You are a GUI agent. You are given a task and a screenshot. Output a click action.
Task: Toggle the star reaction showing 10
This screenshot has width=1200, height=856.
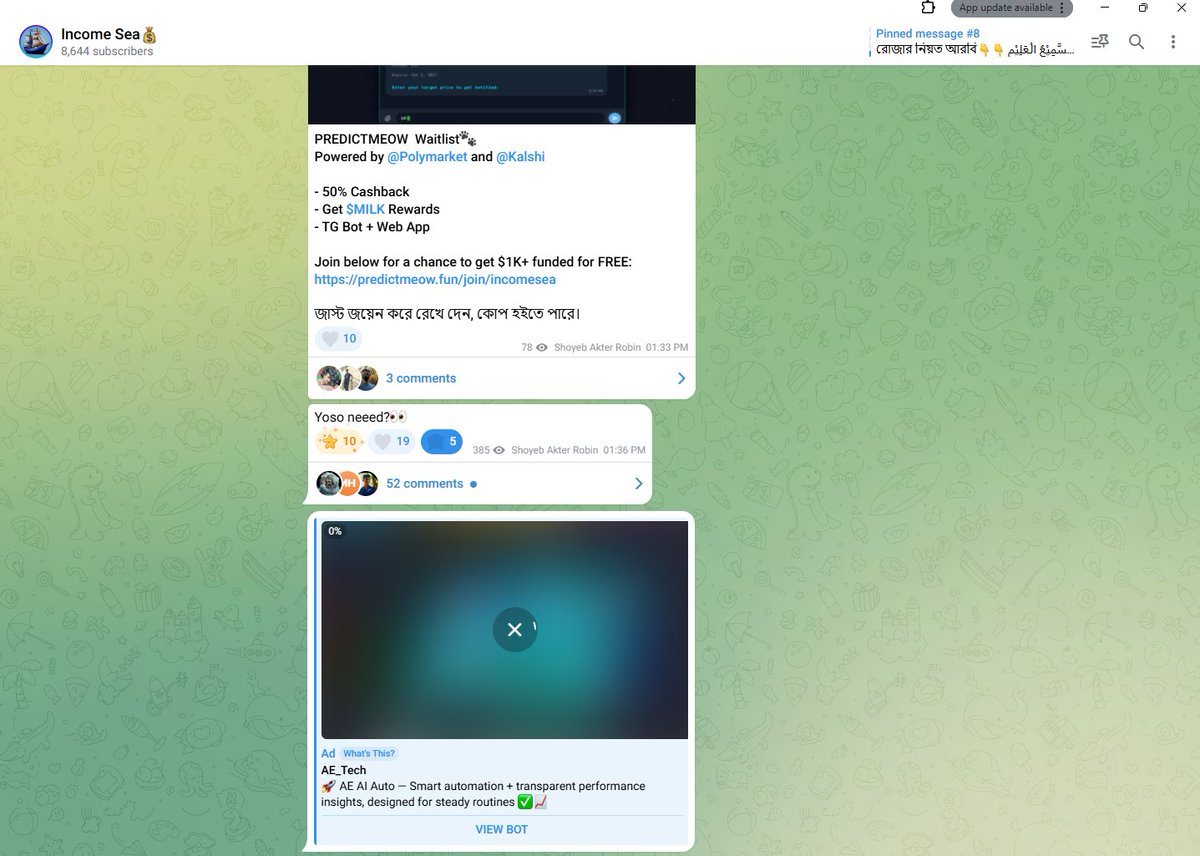339,441
